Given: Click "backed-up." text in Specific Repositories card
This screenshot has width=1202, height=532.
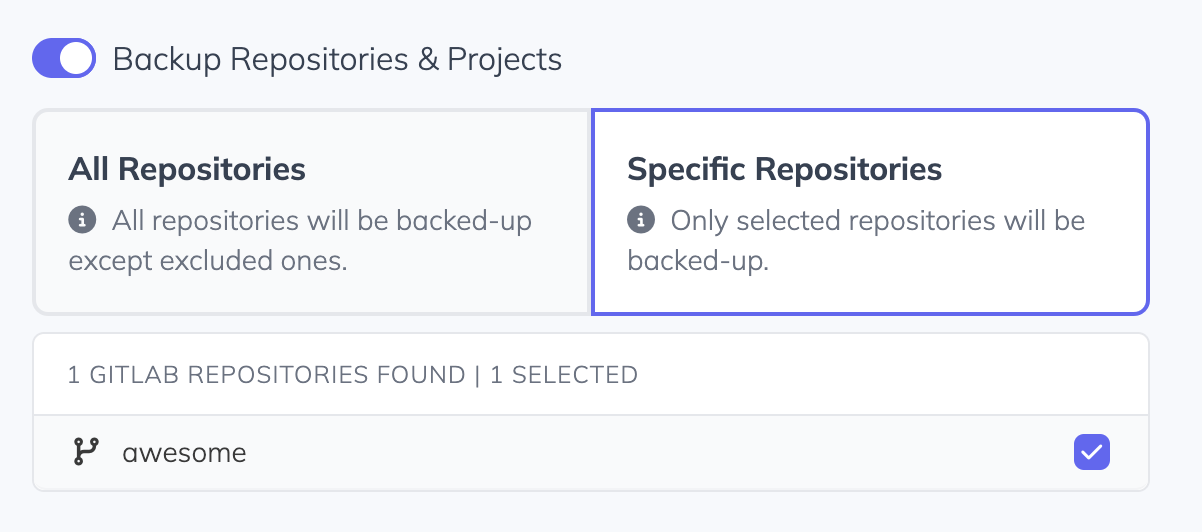Looking at the screenshot, I should tap(698, 262).
